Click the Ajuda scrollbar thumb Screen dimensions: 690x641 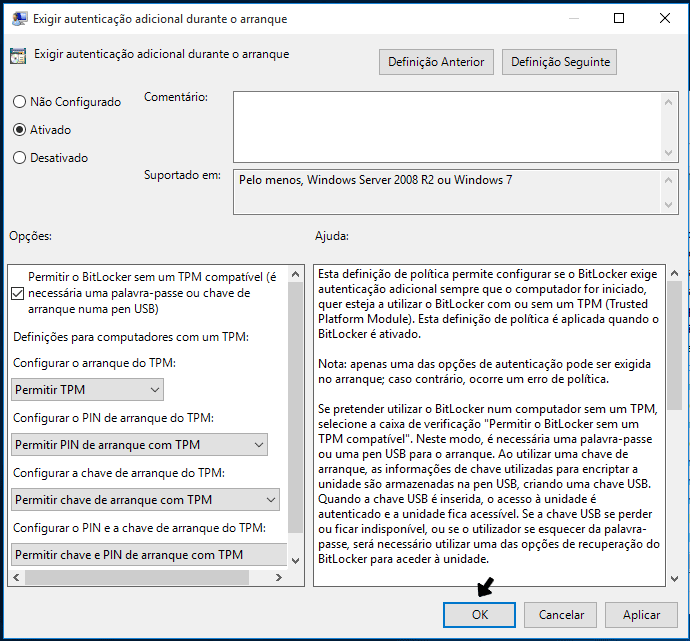pyautogui.click(x=674, y=346)
